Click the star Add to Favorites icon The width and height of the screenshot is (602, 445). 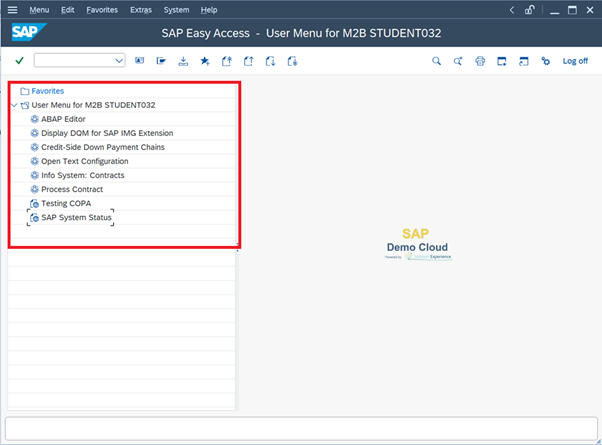tap(205, 61)
